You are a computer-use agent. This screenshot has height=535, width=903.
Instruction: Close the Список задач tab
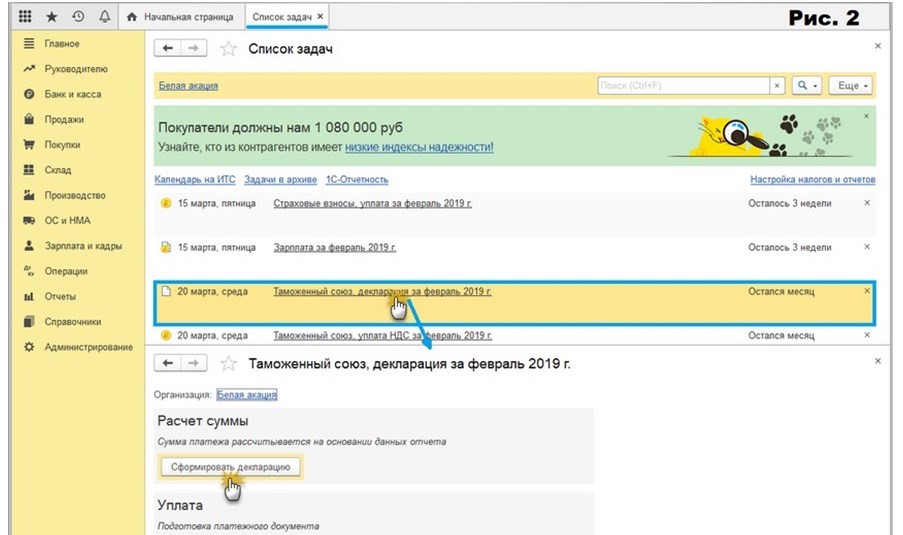[x=319, y=18]
